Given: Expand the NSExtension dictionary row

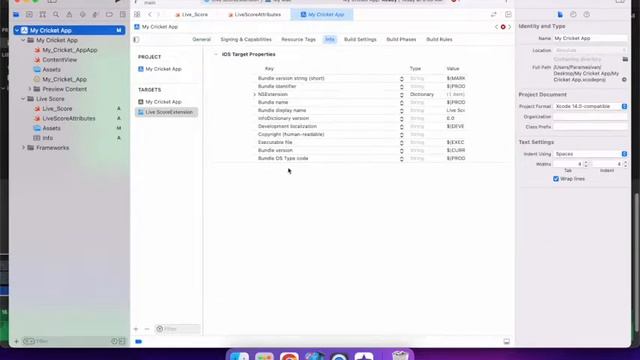Looking at the screenshot, I should pyautogui.click(x=255, y=94).
